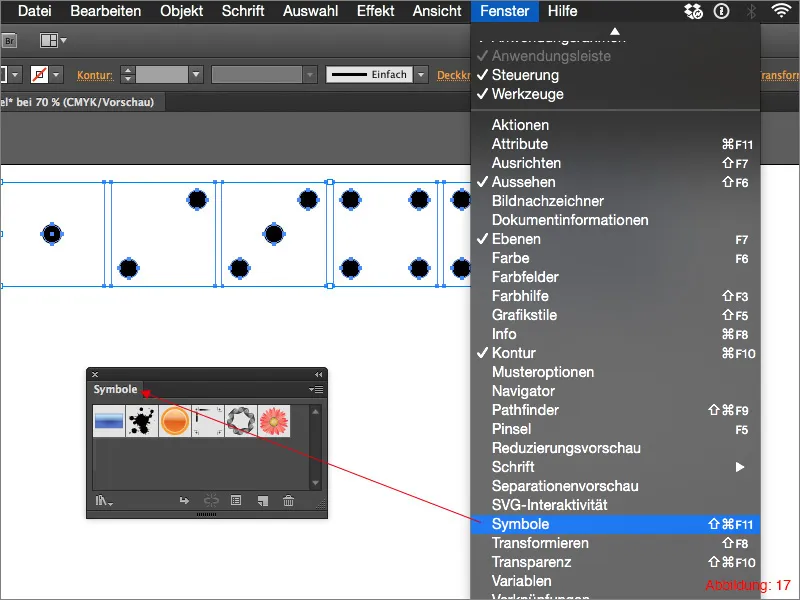This screenshot has width=800, height=600.
Task: Choose Transparenz from Fenster menu
Action: coord(615,562)
